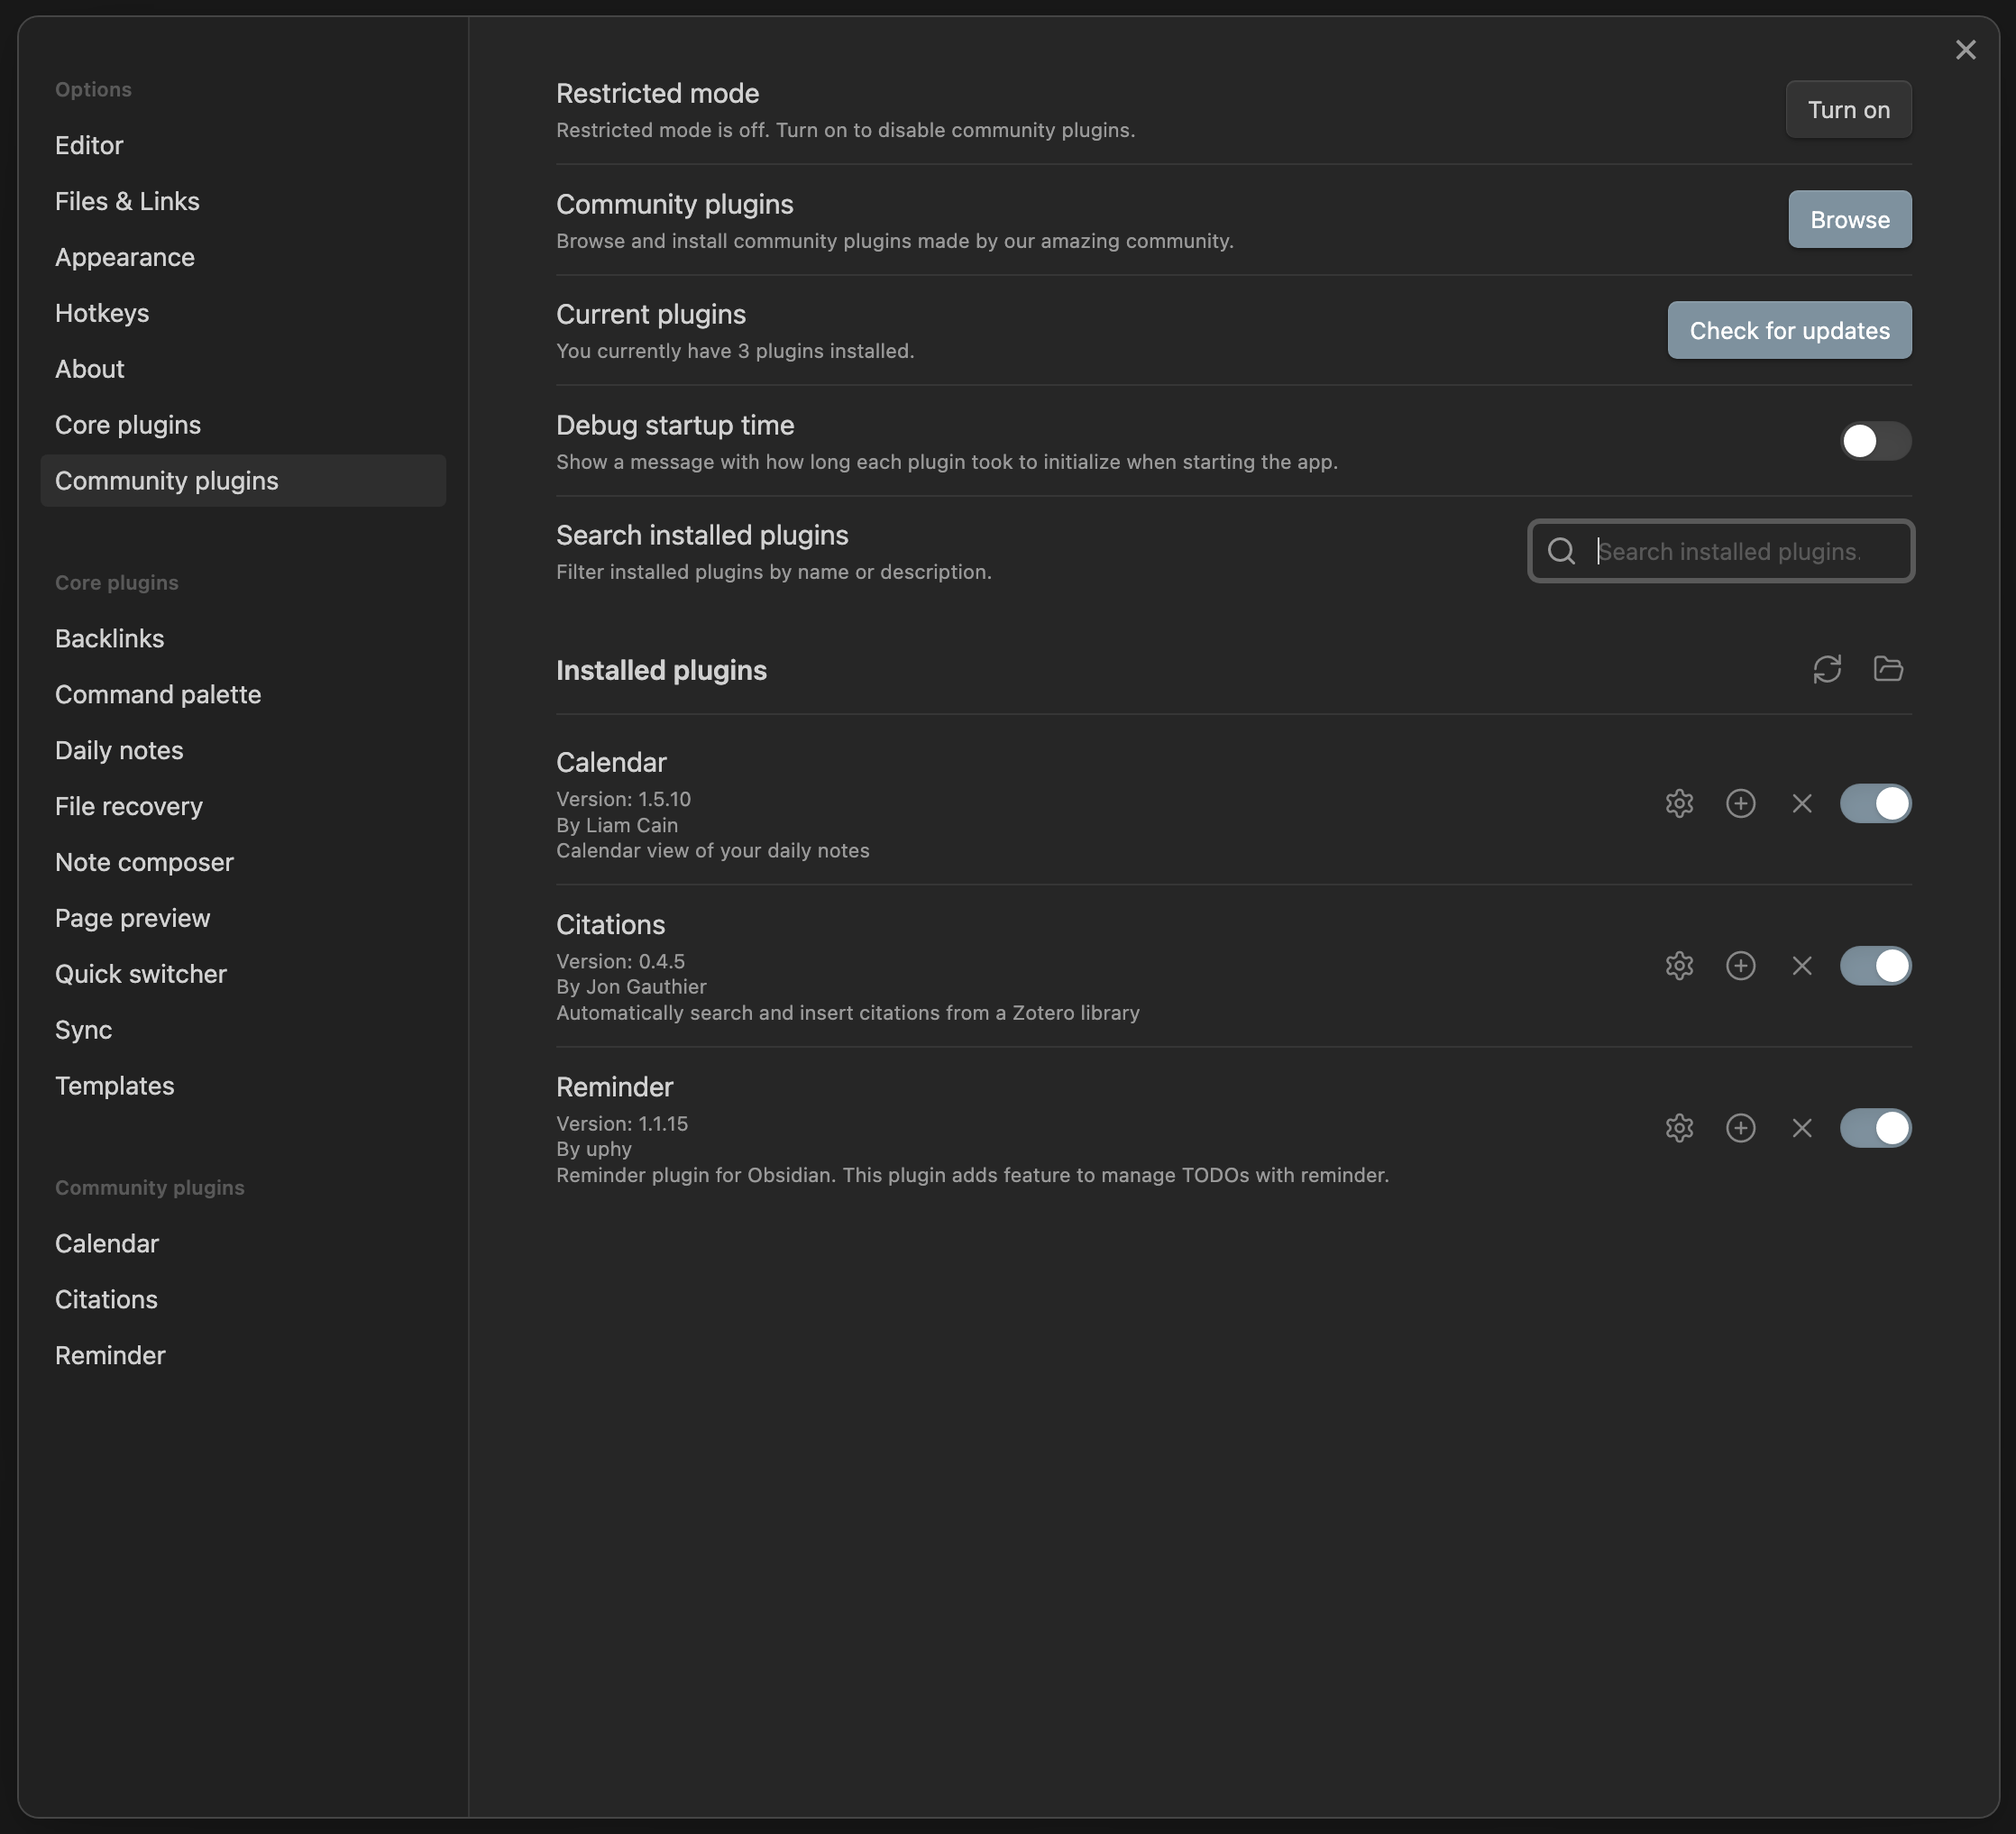Image resolution: width=2016 pixels, height=1834 pixels.
Task: Enable Debug startup time toggle
Action: pos(1875,441)
